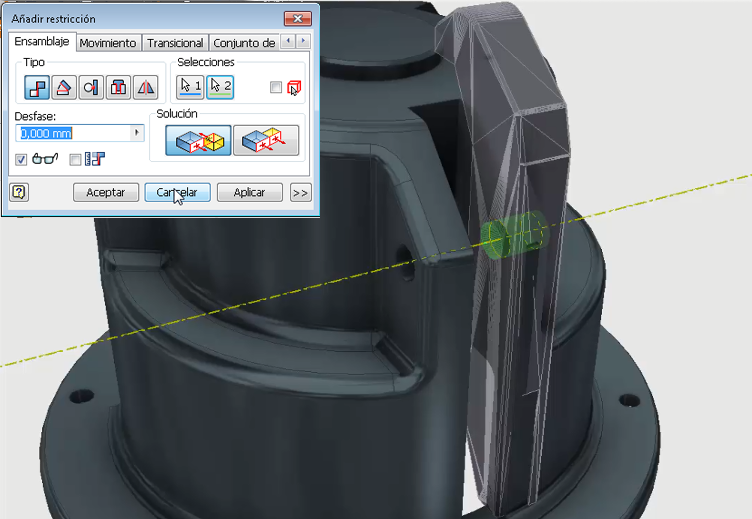Switch to the Transicional tab
752x519 pixels.
tap(175, 43)
